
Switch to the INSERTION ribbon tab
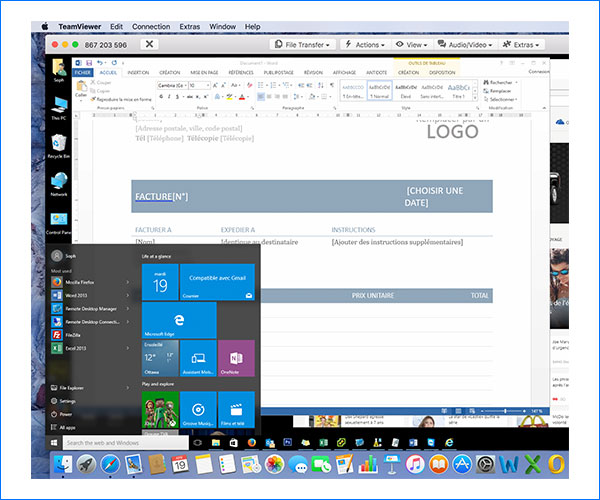[138, 72]
